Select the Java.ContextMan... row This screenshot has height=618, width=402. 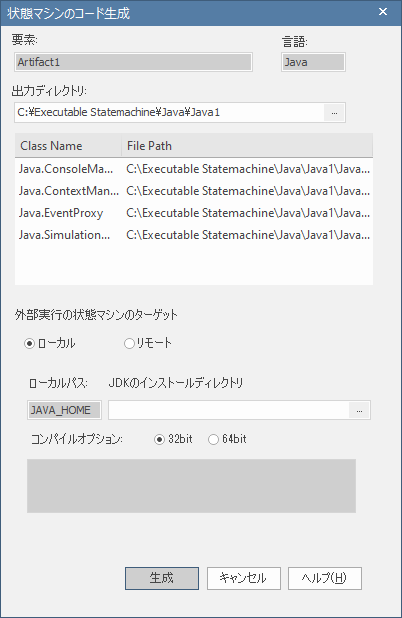coord(194,191)
